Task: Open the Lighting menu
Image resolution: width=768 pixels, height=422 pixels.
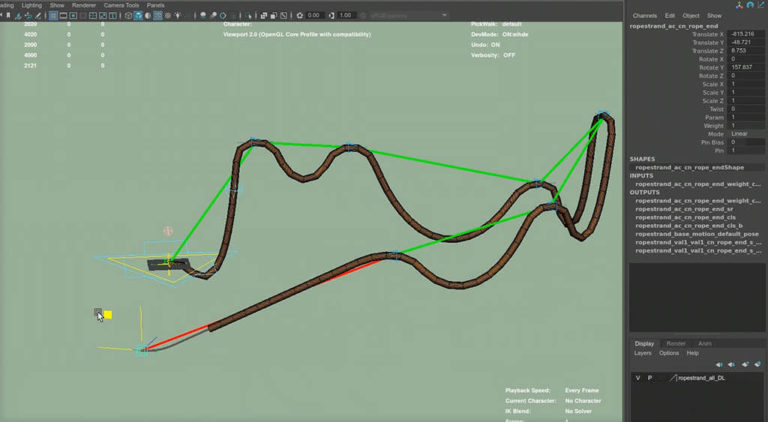Action: tap(32, 5)
